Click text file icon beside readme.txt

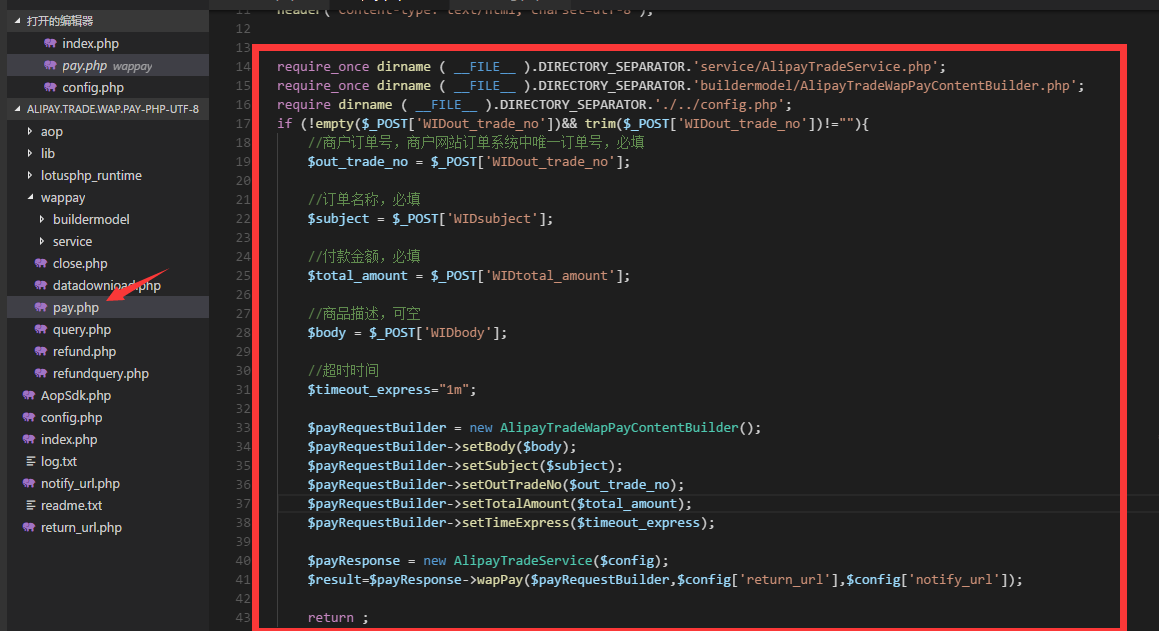pyautogui.click(x=30, y=505)
